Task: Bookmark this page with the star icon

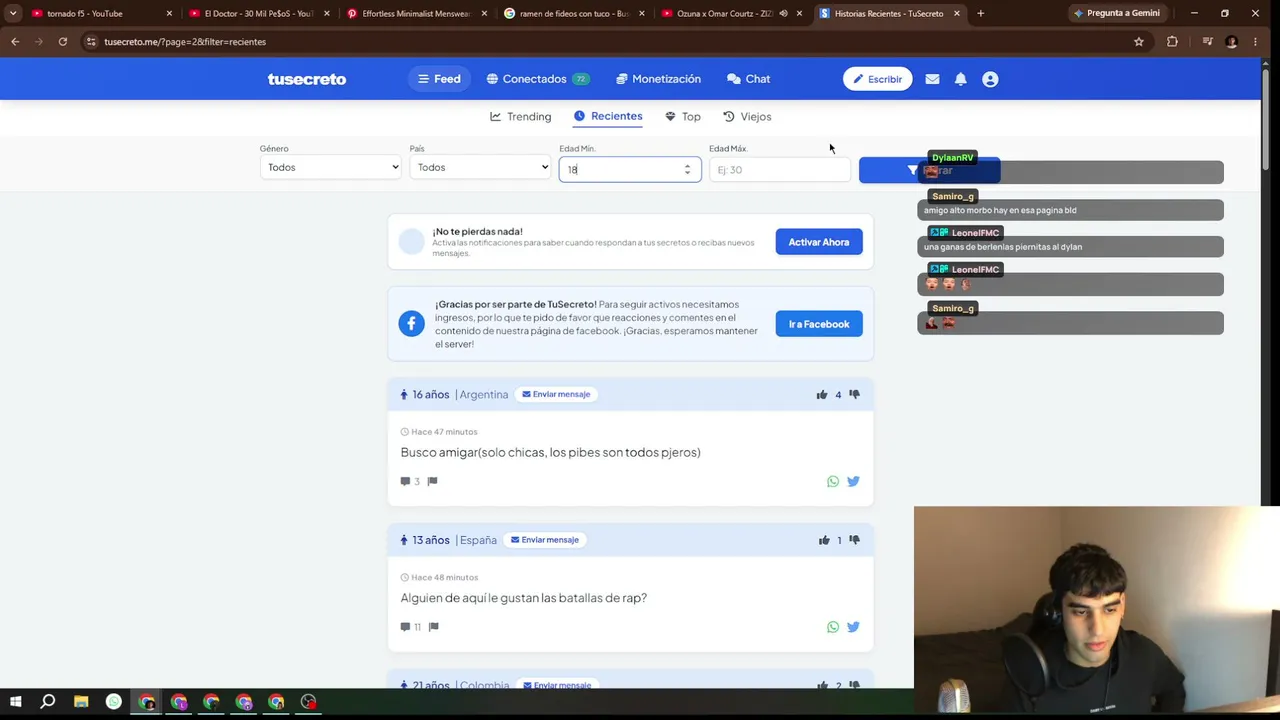Action: [1138, 41]
